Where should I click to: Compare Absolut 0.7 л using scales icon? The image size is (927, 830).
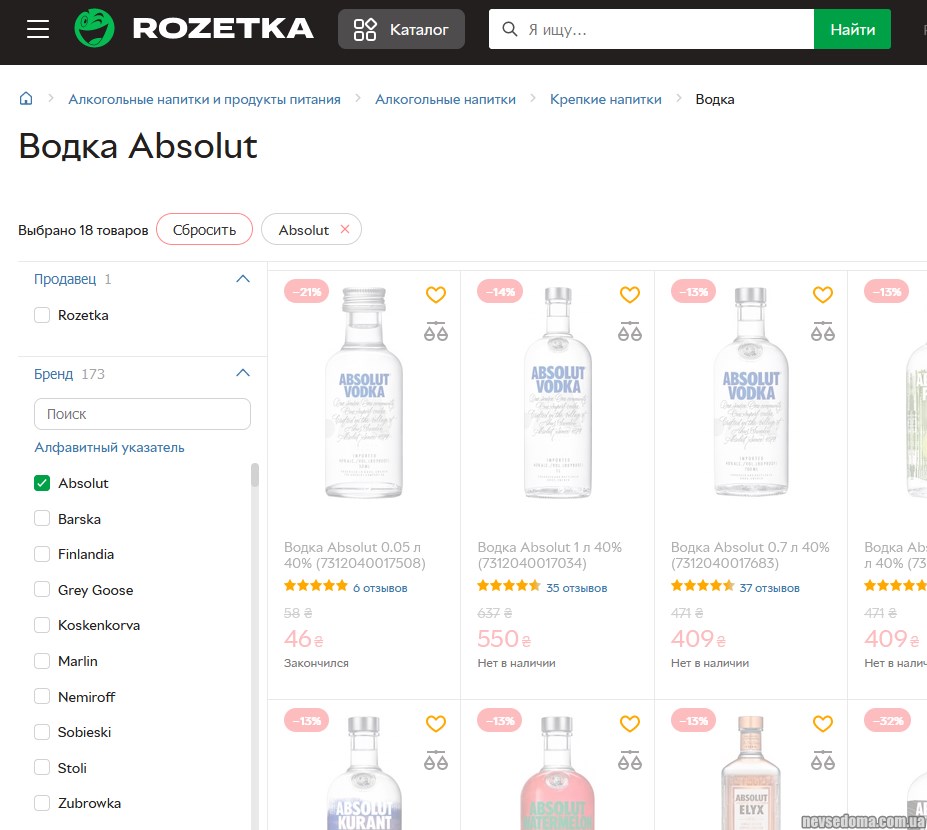pos(822,331)
